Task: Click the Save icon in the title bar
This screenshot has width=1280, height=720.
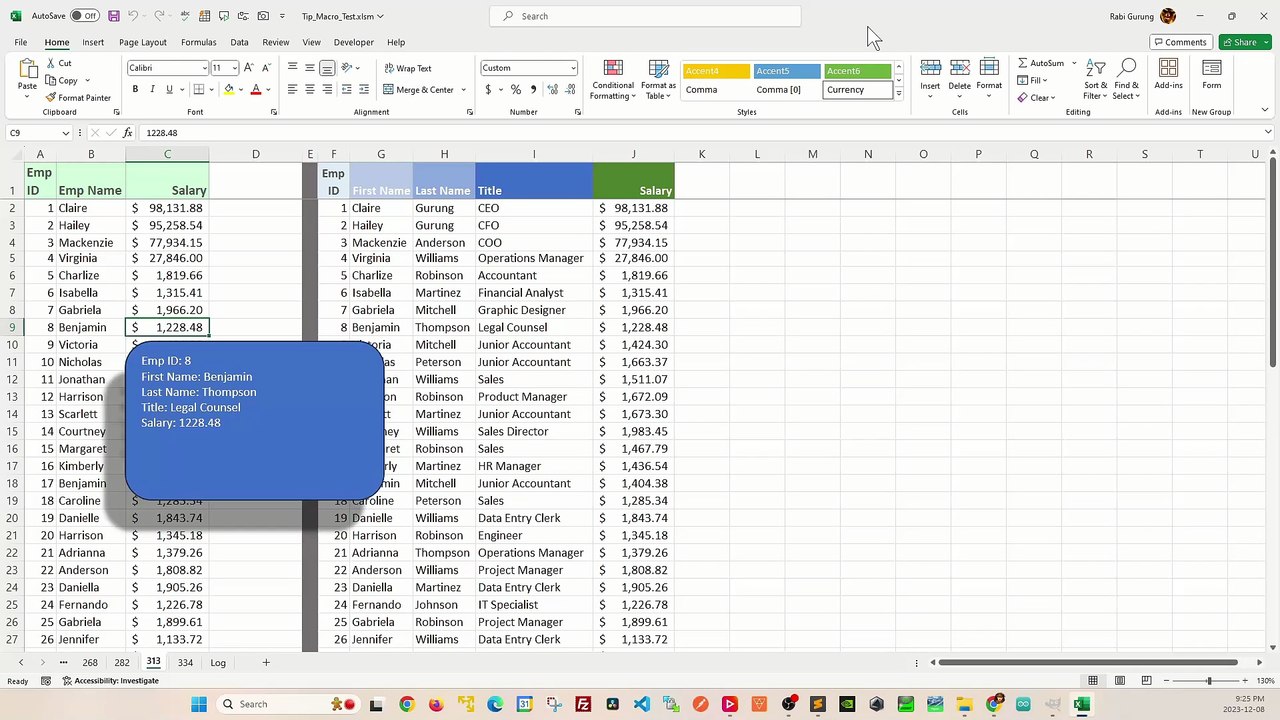Action: tap(114, 16)
